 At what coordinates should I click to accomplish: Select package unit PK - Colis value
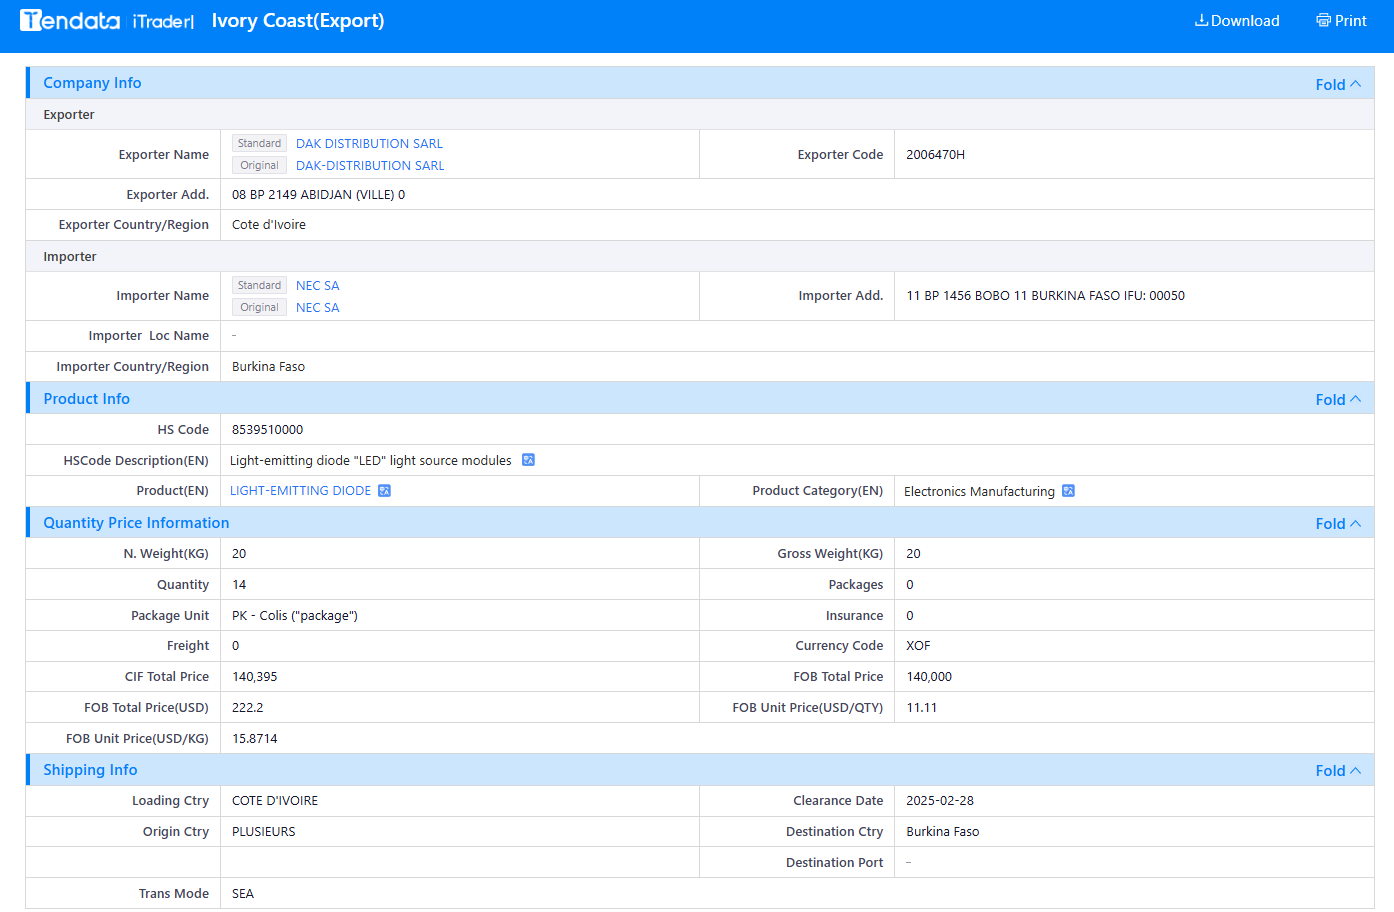(x=295, y=616)
